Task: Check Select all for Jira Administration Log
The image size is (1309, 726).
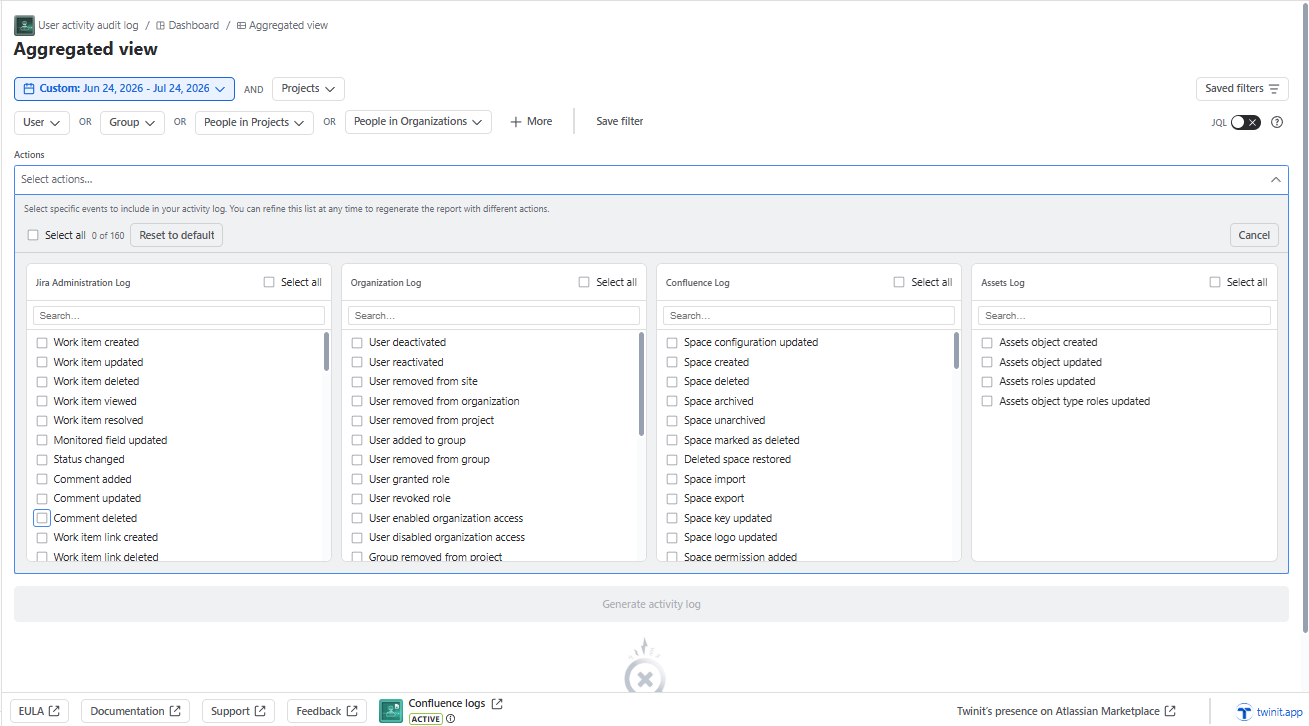Action: pyautogui.click(x=269, y=282)
